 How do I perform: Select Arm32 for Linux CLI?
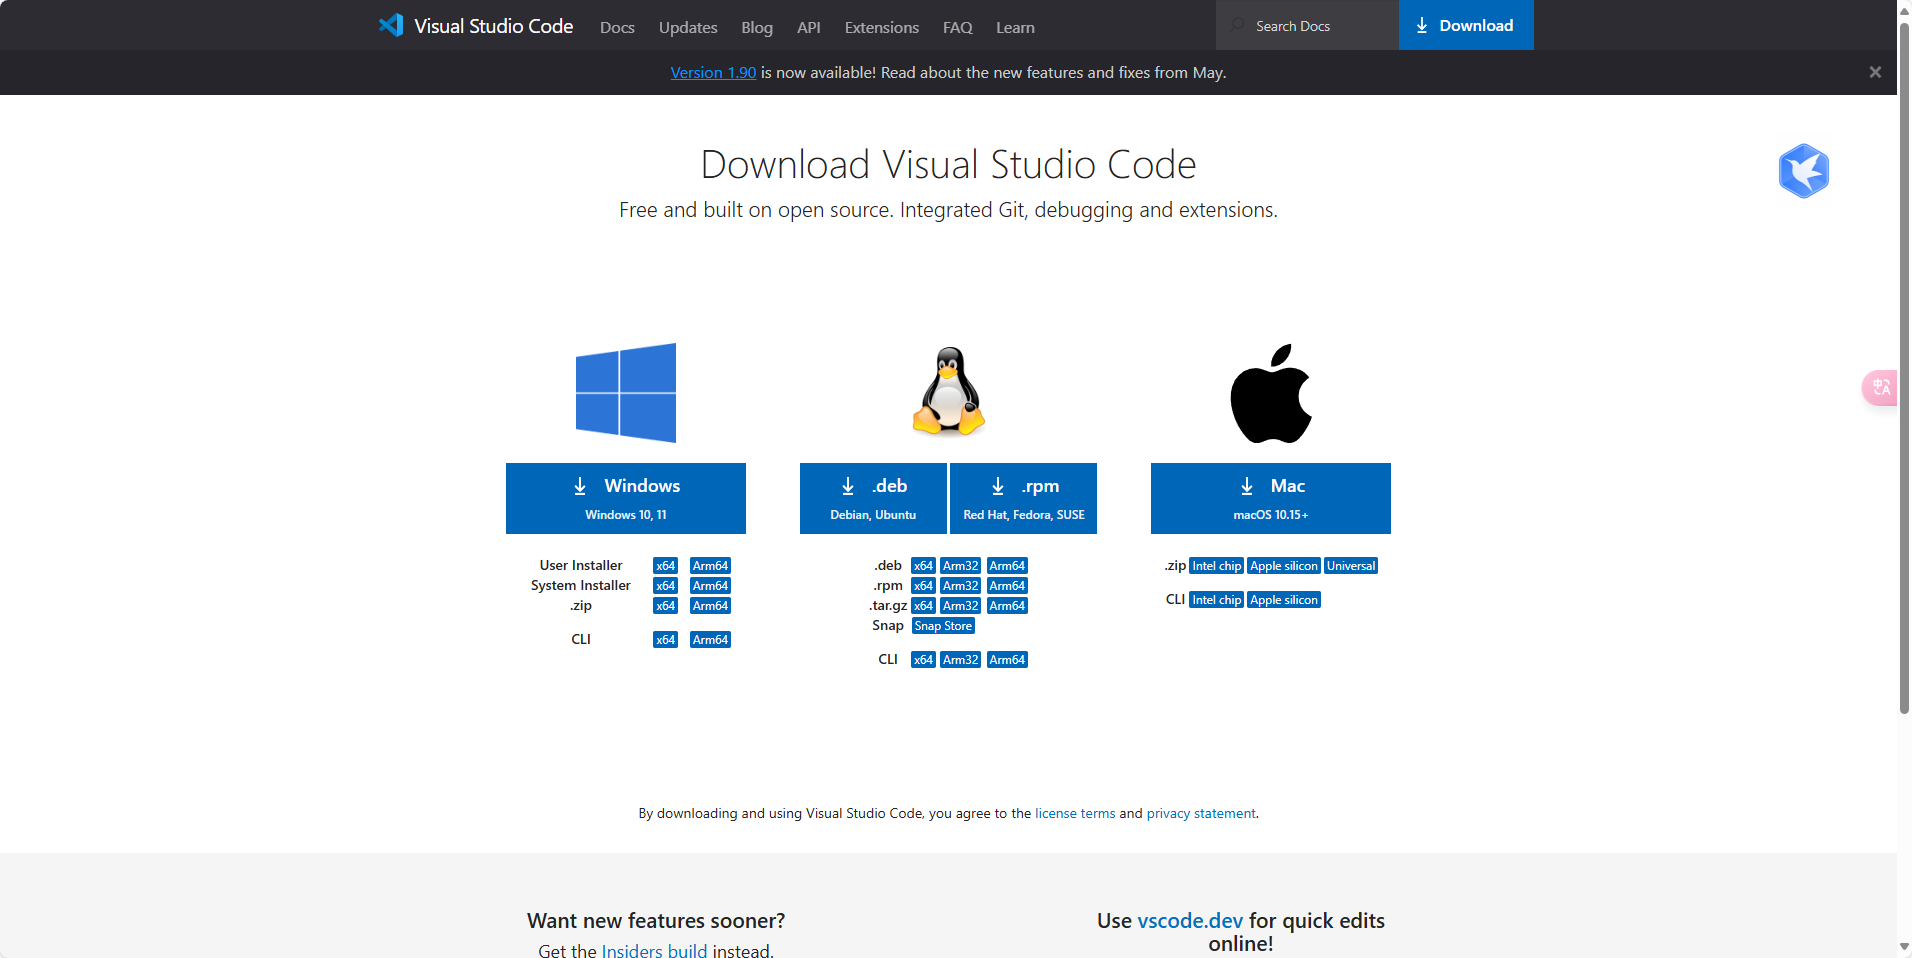coord(960,660)
